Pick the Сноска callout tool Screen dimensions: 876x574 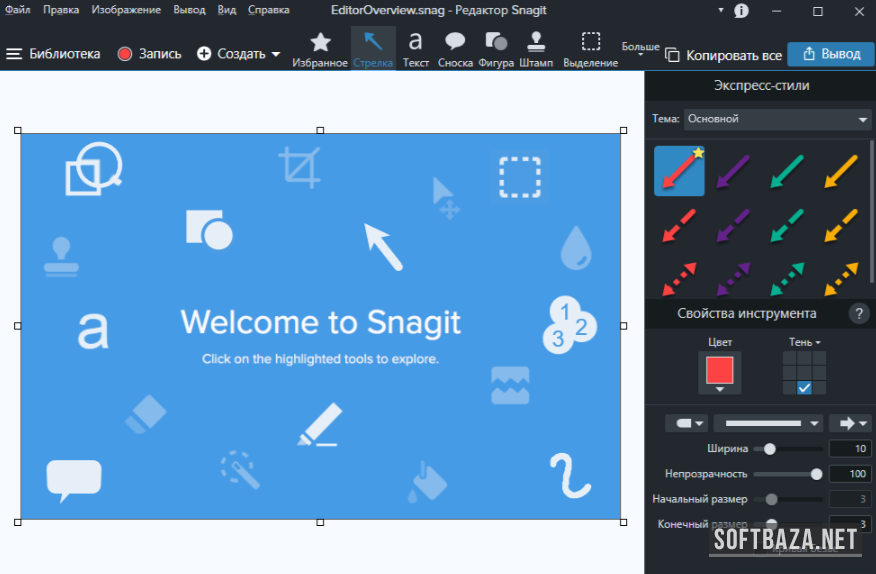click(455, 49)
